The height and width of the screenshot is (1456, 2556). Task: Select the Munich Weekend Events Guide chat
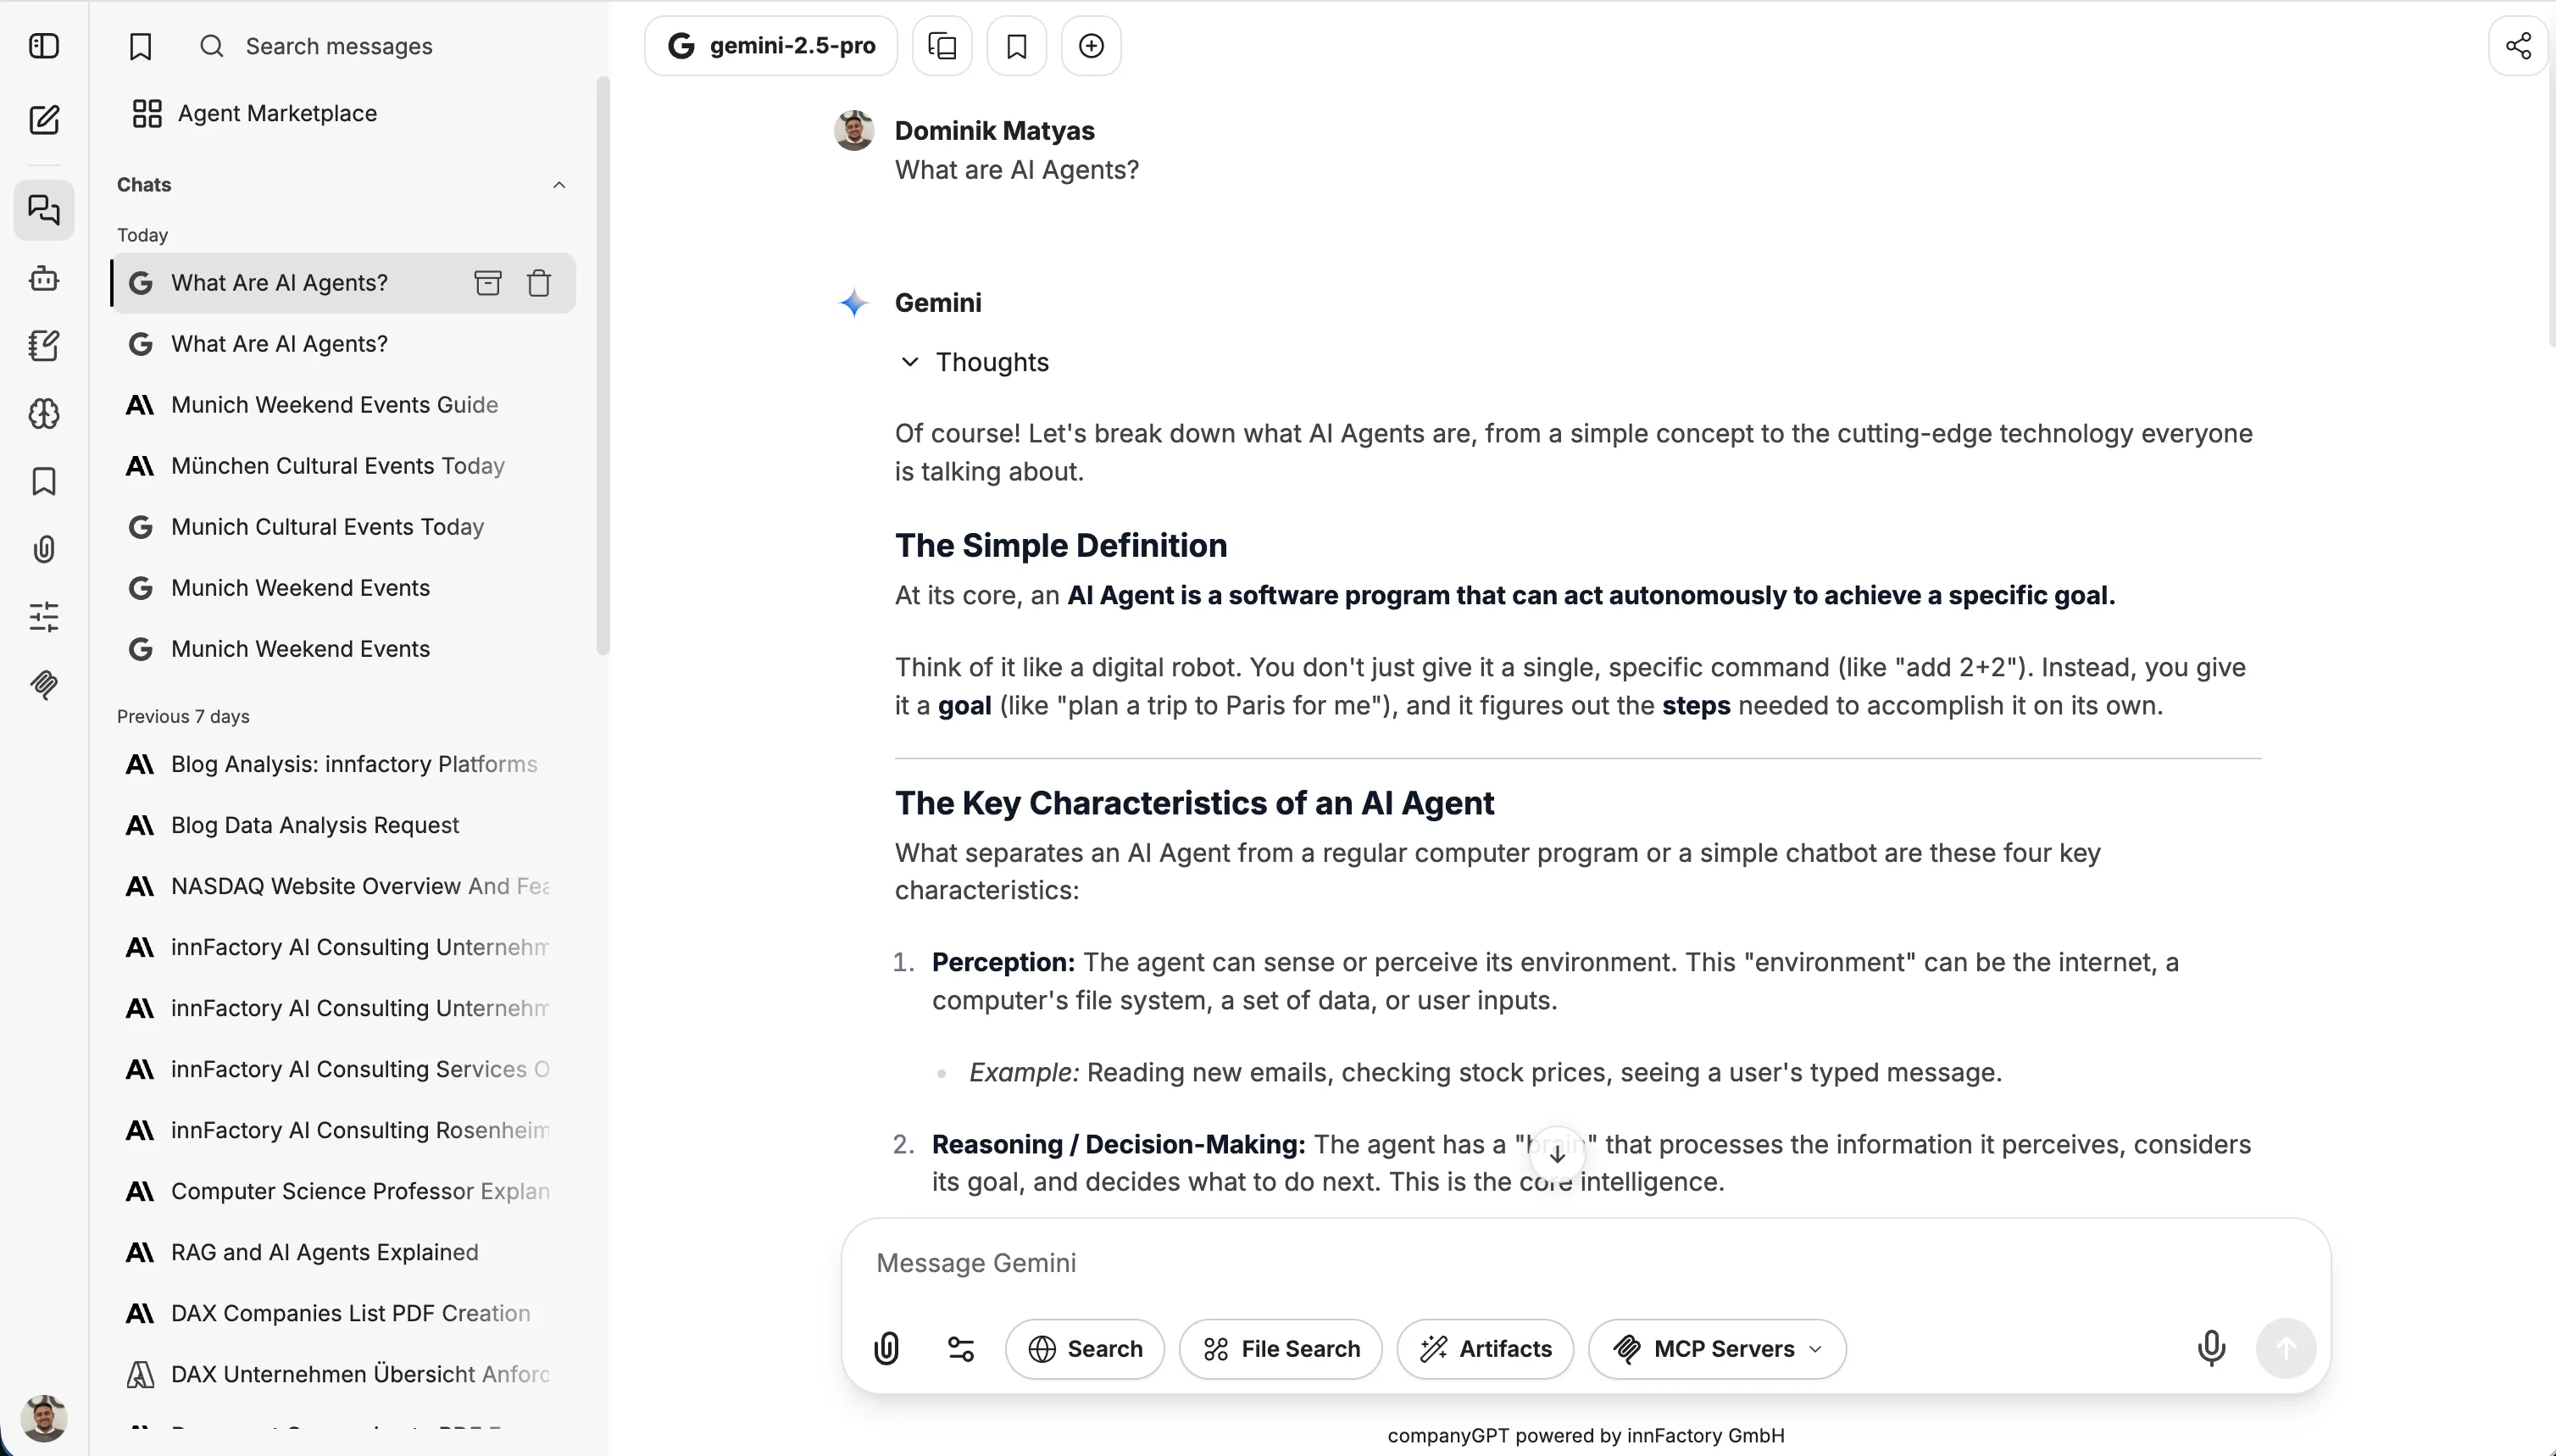333,404
